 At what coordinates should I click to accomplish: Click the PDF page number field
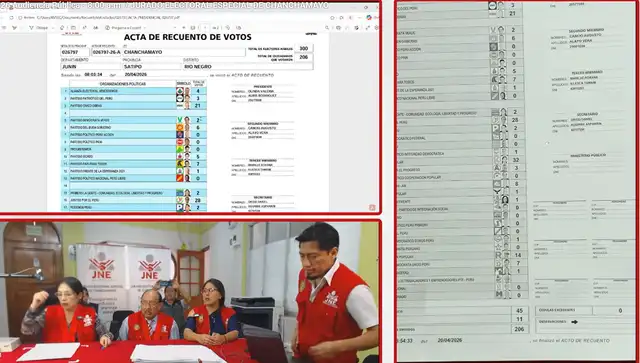(205, 28)
